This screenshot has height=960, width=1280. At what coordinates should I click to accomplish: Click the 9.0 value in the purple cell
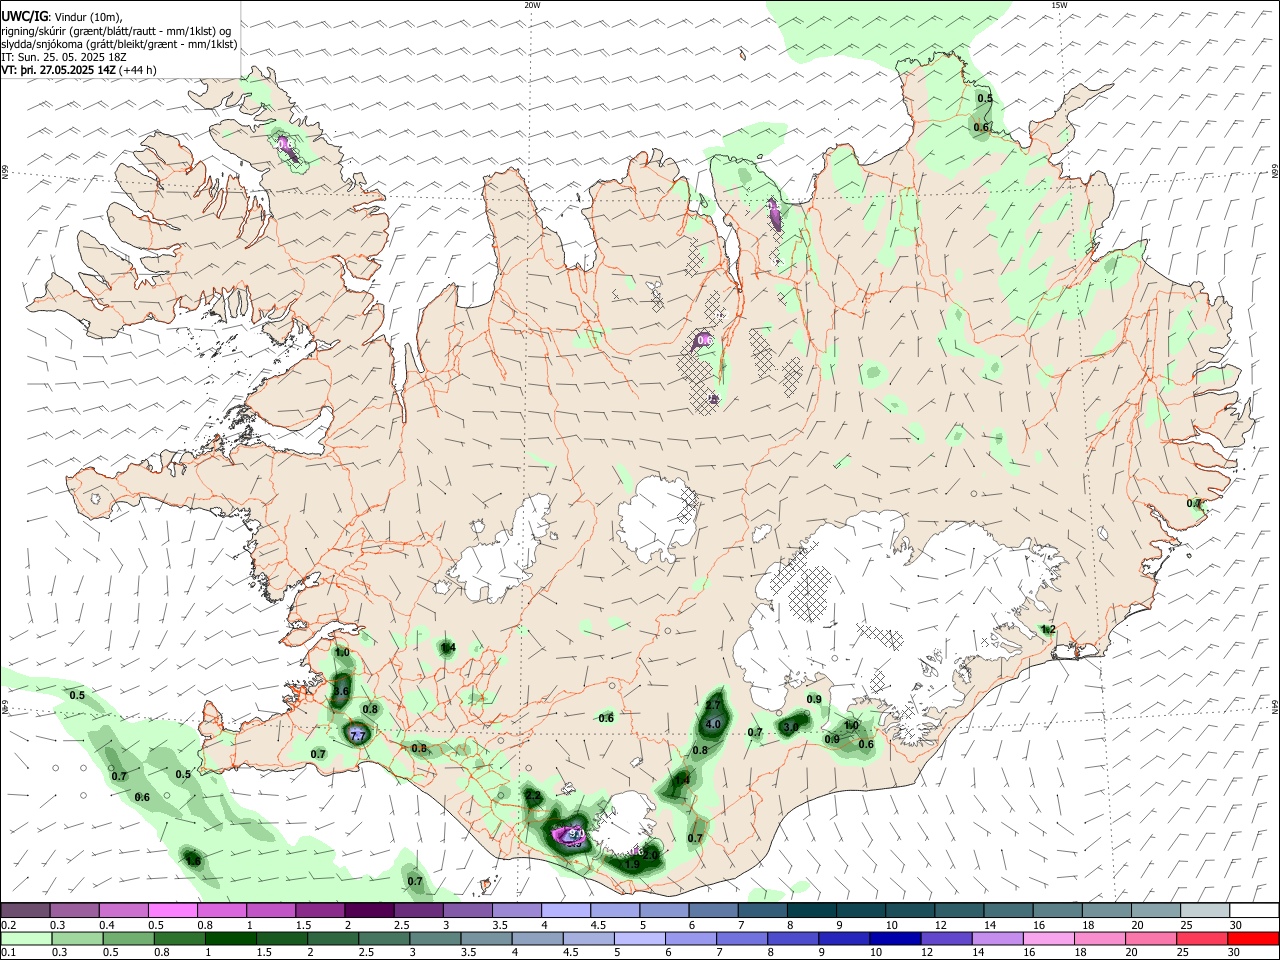point(576,834)
